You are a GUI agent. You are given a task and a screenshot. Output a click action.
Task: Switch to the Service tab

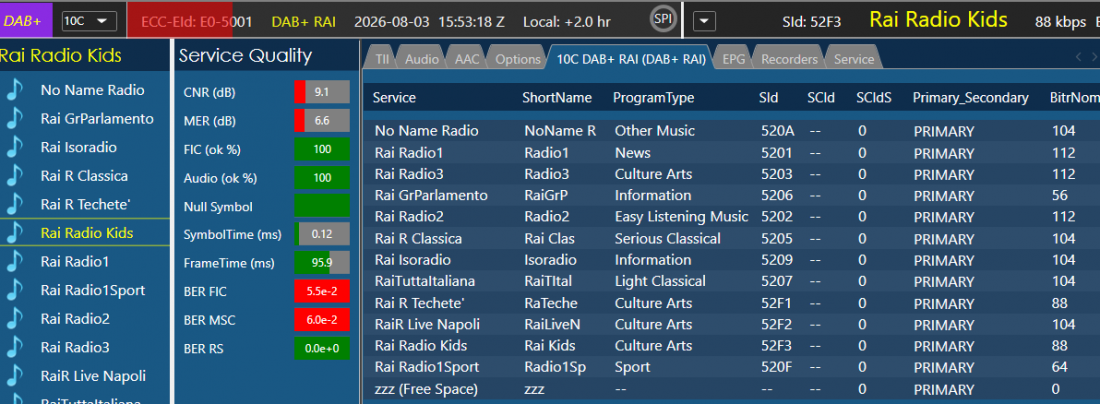(x=854, y=60)
